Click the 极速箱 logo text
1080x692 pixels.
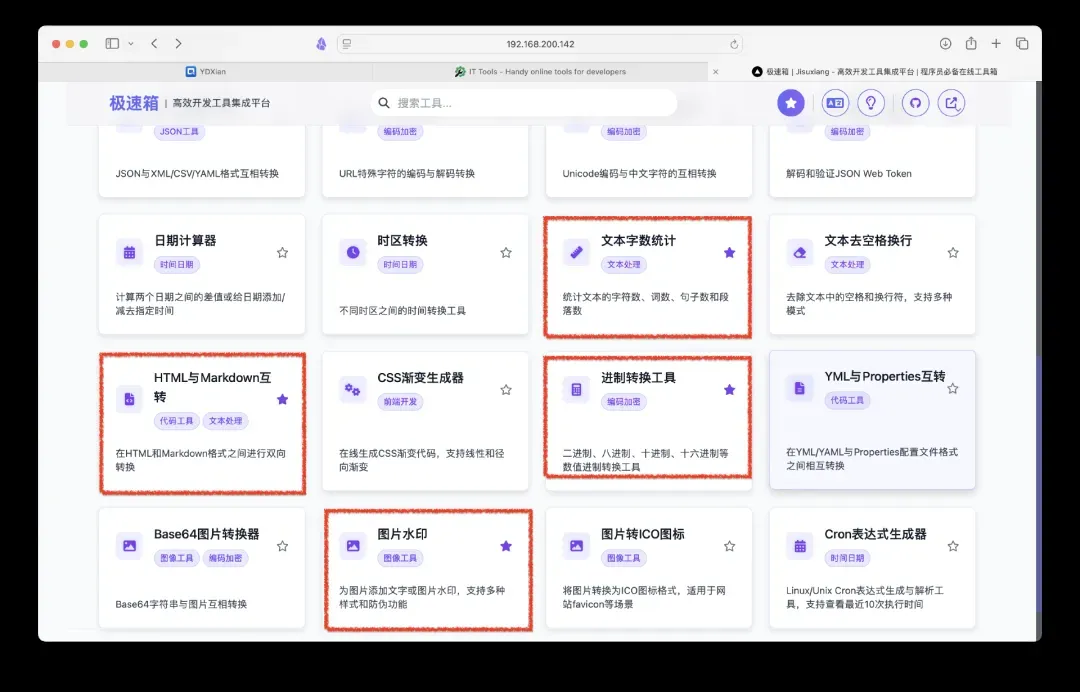[134, 103]
